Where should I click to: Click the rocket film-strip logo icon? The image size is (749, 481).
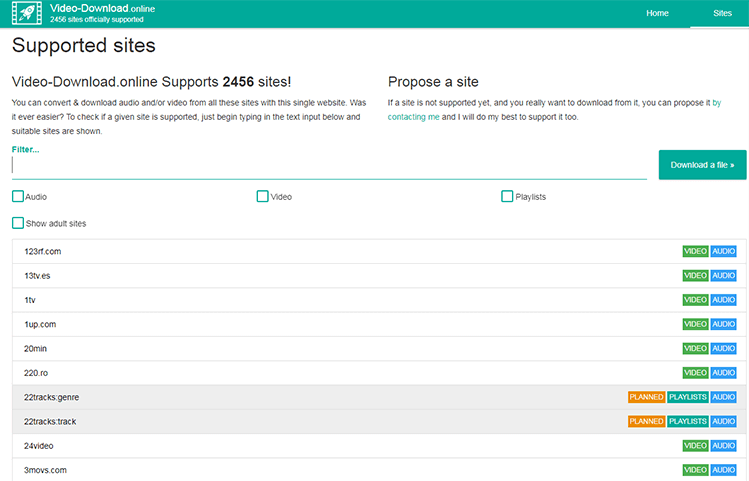click(x=27, y=13)
